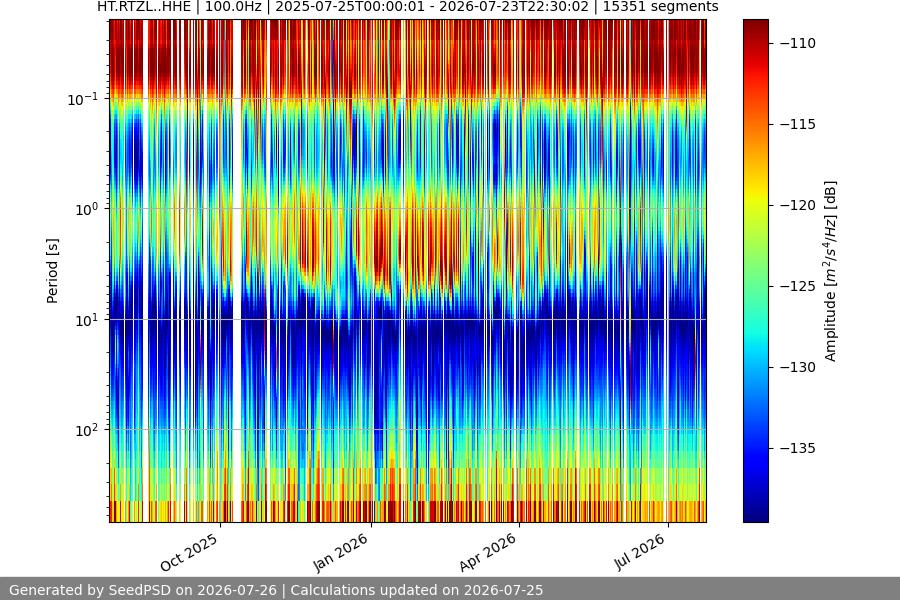Click the dark red top of colorbar
Image resolution: width=900 pixels, height=600 pixels.
coord(755,26)
